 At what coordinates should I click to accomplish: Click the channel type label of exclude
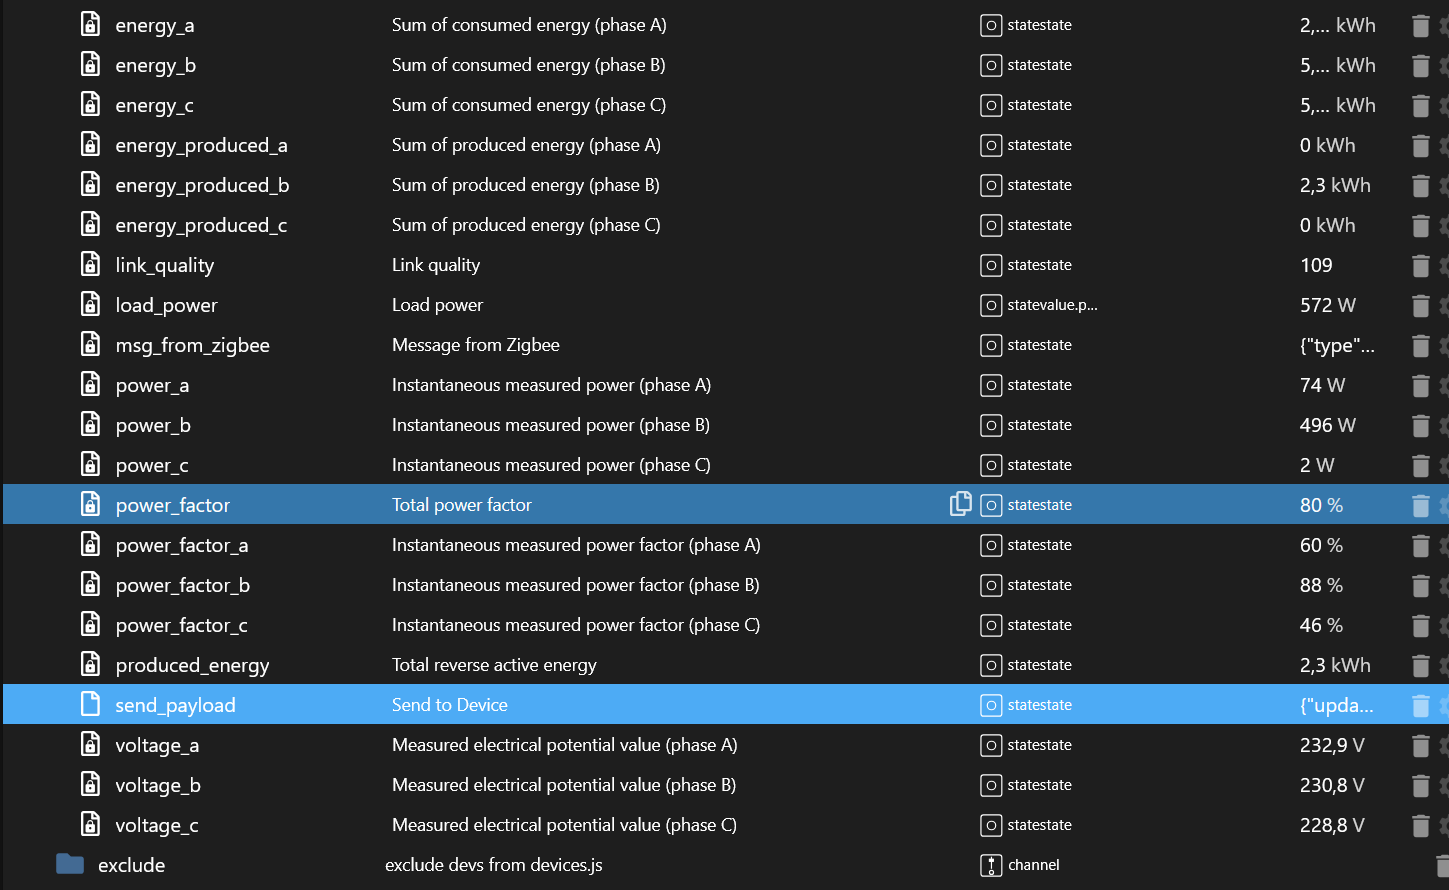[1034, 865]
